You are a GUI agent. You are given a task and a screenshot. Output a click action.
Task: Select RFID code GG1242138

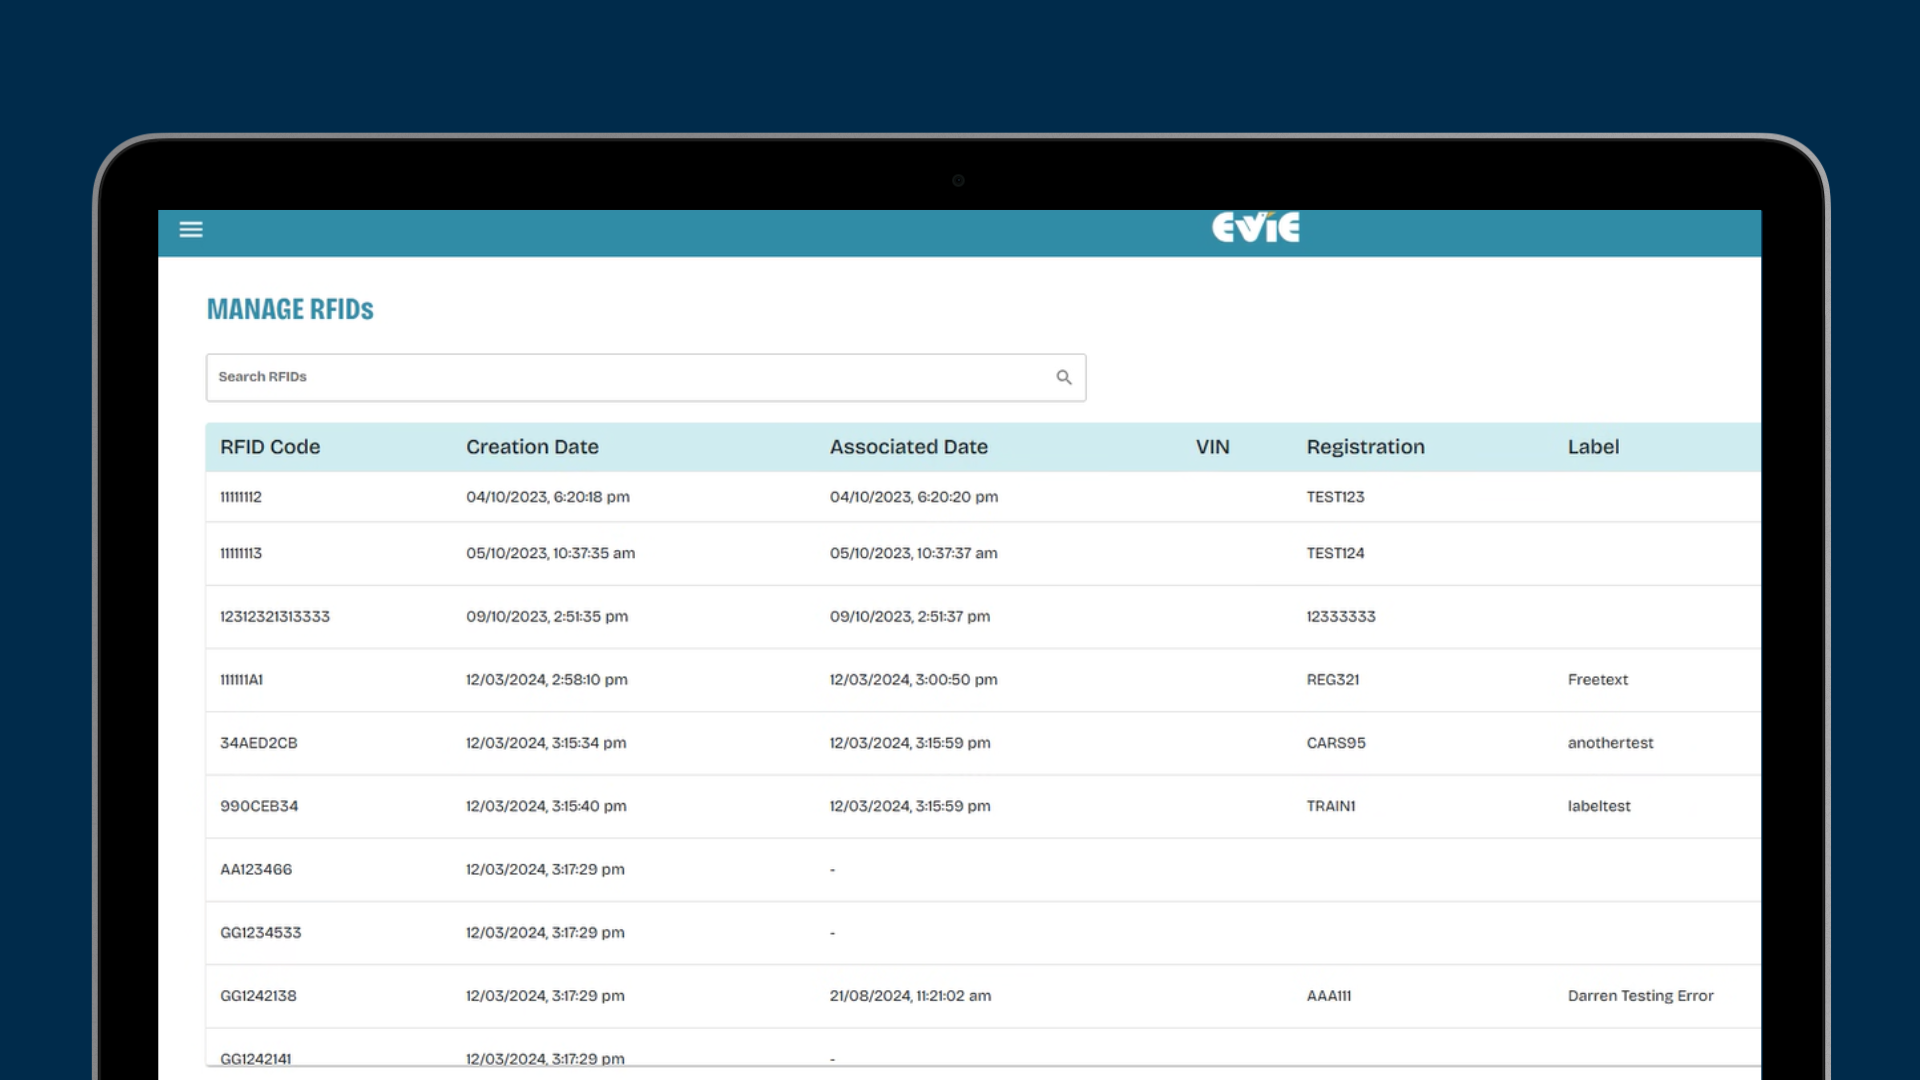point(258,996)
